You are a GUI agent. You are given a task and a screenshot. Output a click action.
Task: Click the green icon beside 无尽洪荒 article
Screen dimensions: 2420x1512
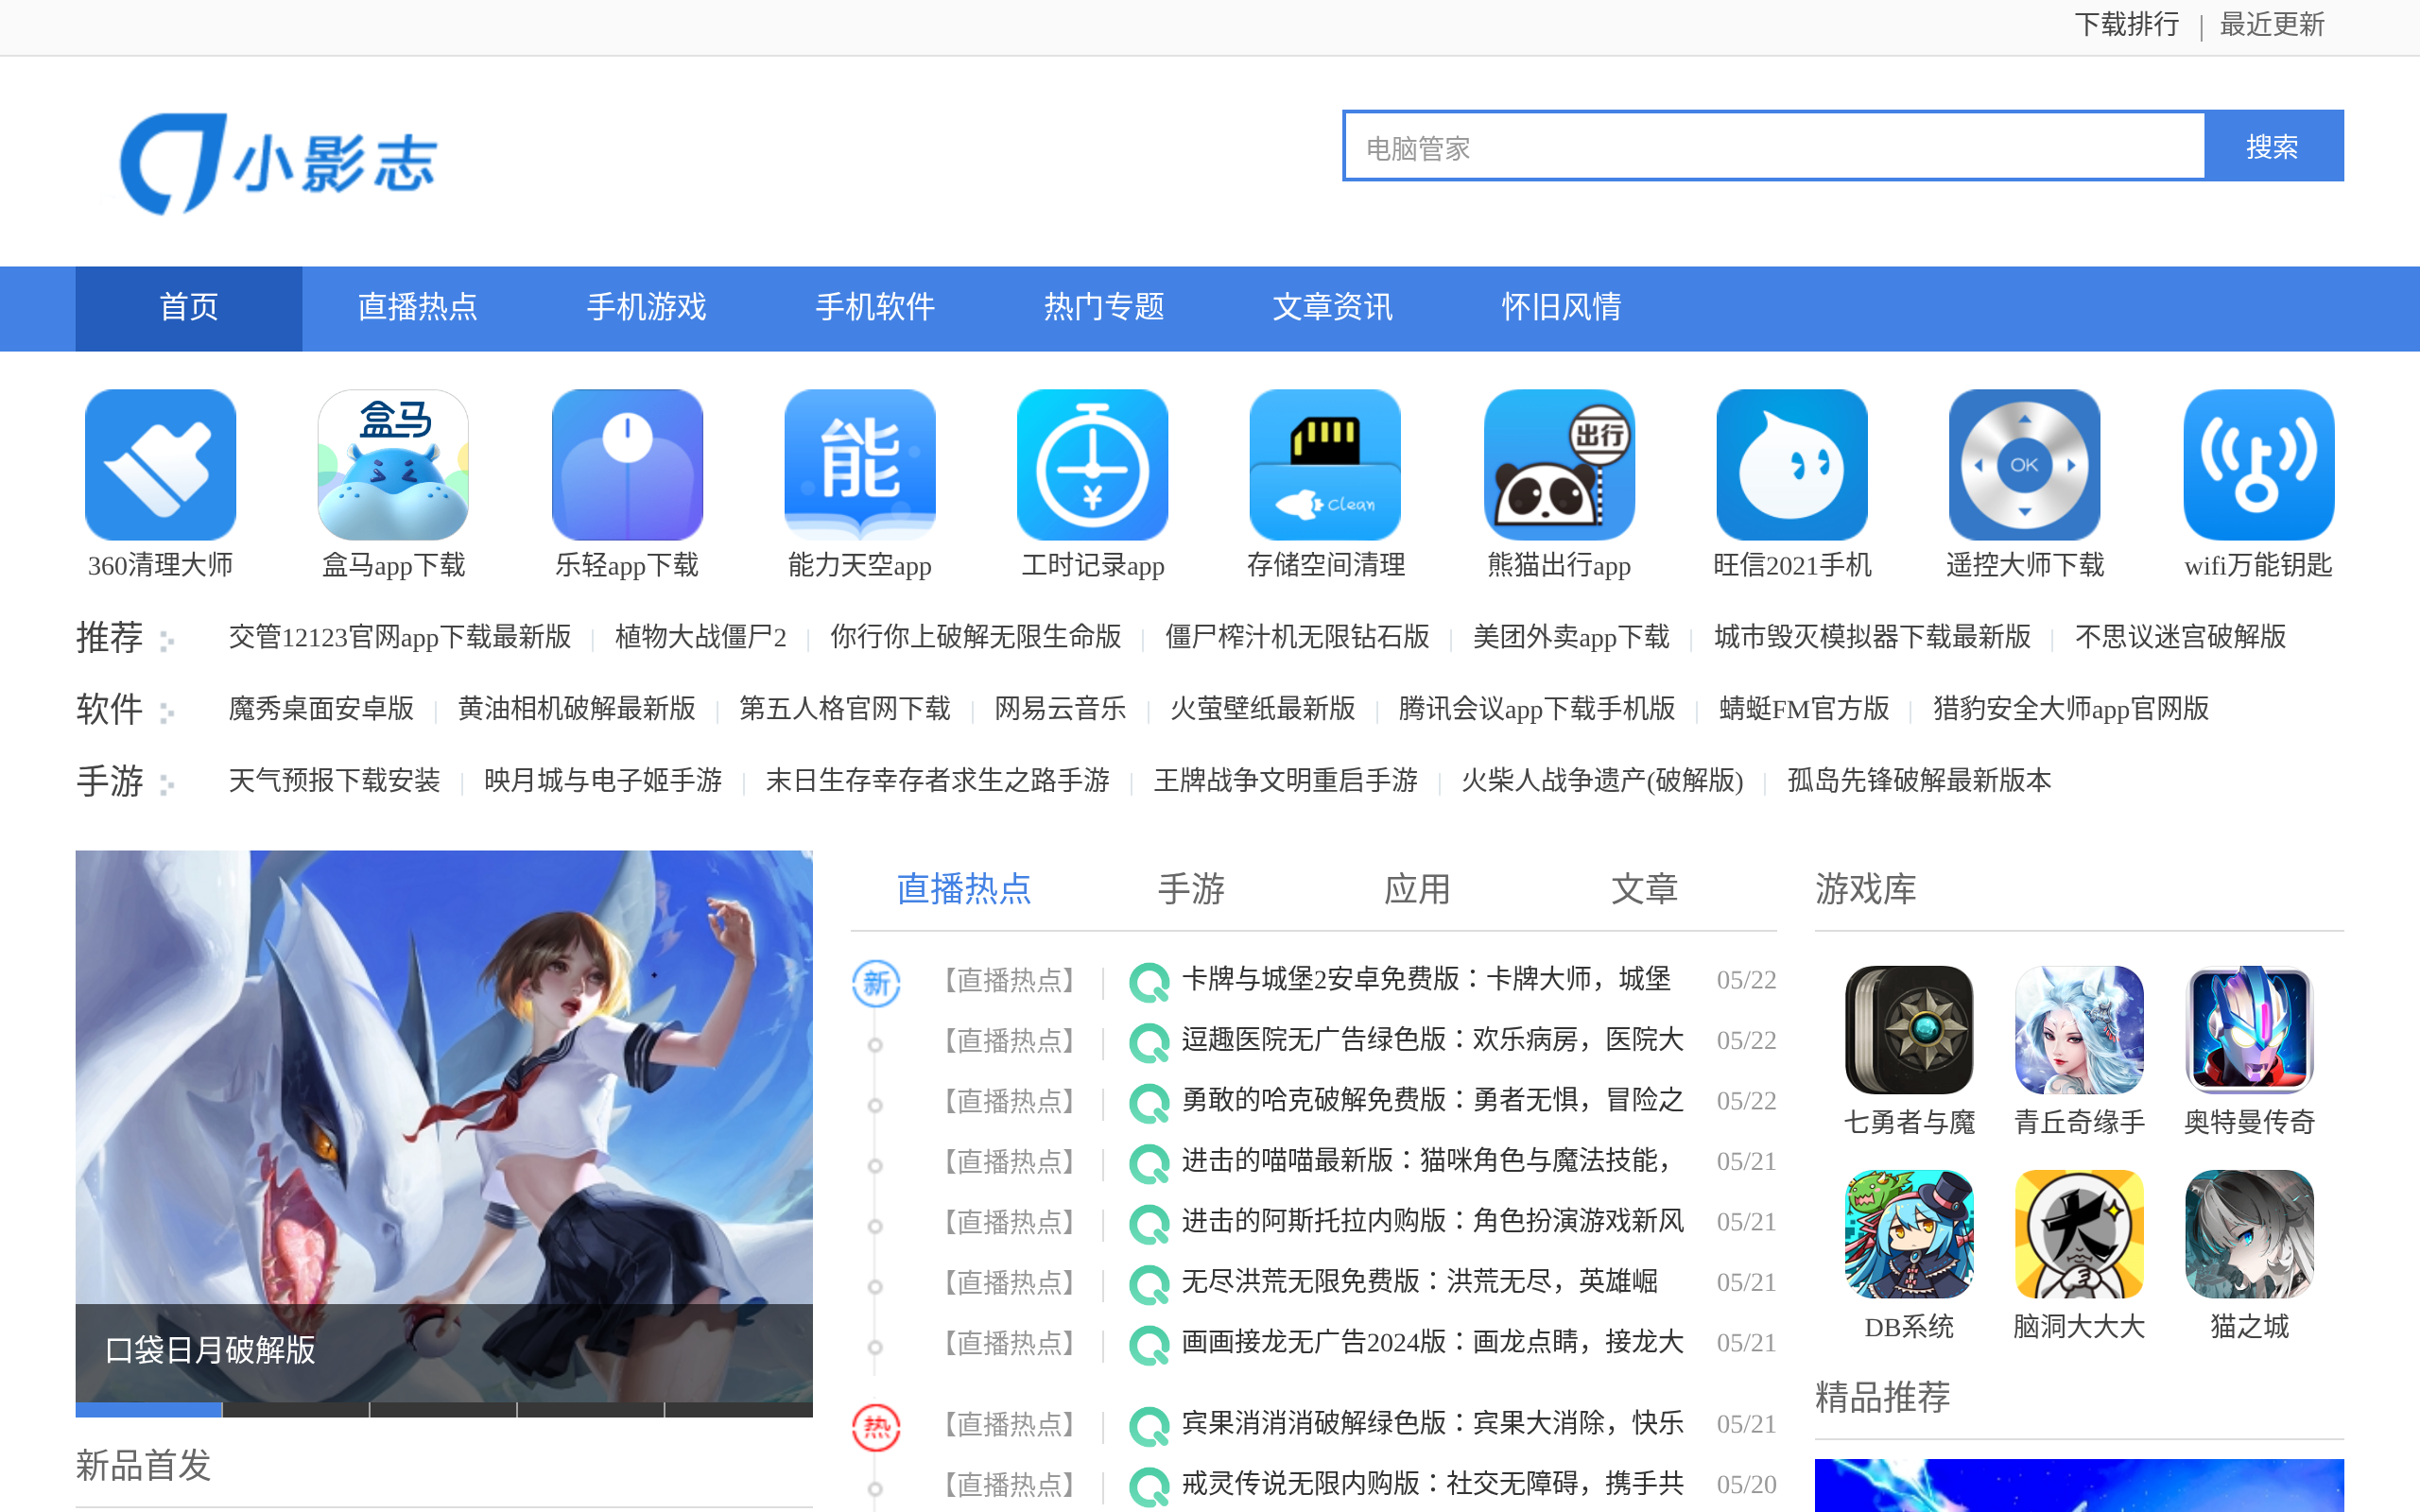[x=1149, y=1284]
